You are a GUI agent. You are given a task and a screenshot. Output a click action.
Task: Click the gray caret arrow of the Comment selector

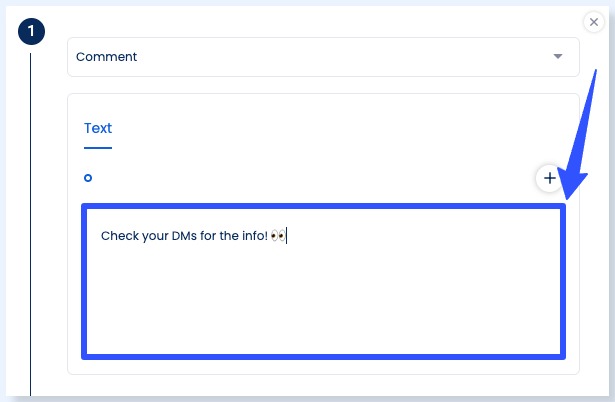click(x=558, y=57)
